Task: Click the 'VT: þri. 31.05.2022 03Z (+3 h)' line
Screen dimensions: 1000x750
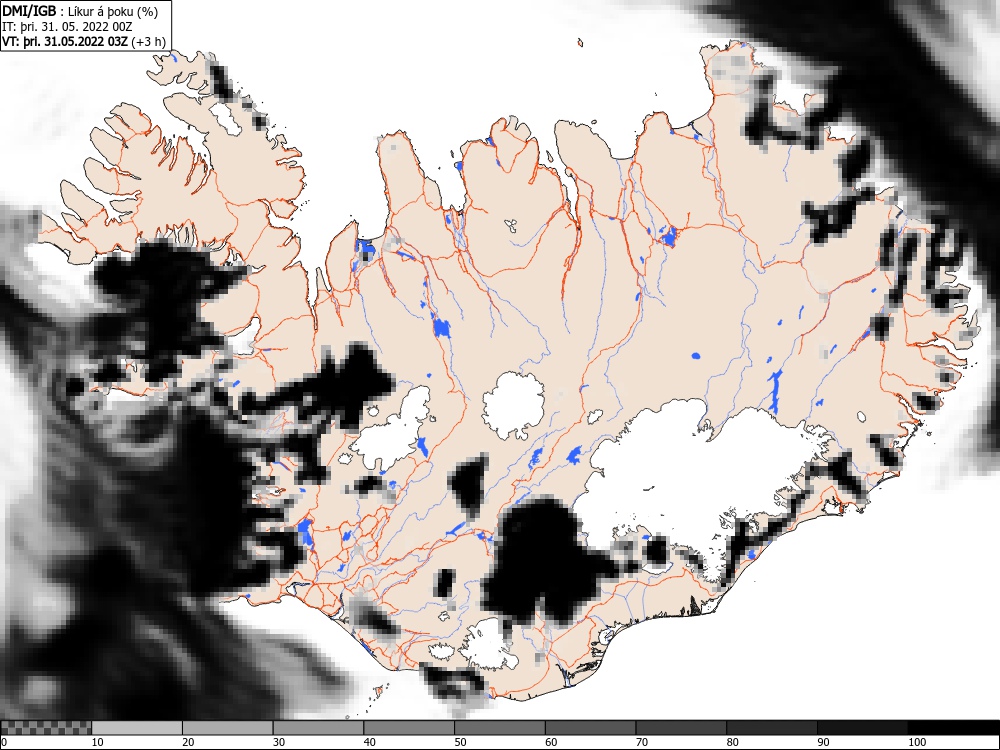Action: (84, 42)
